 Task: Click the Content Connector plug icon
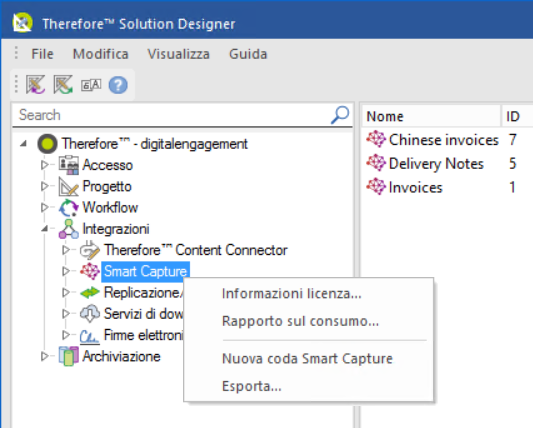90,250
